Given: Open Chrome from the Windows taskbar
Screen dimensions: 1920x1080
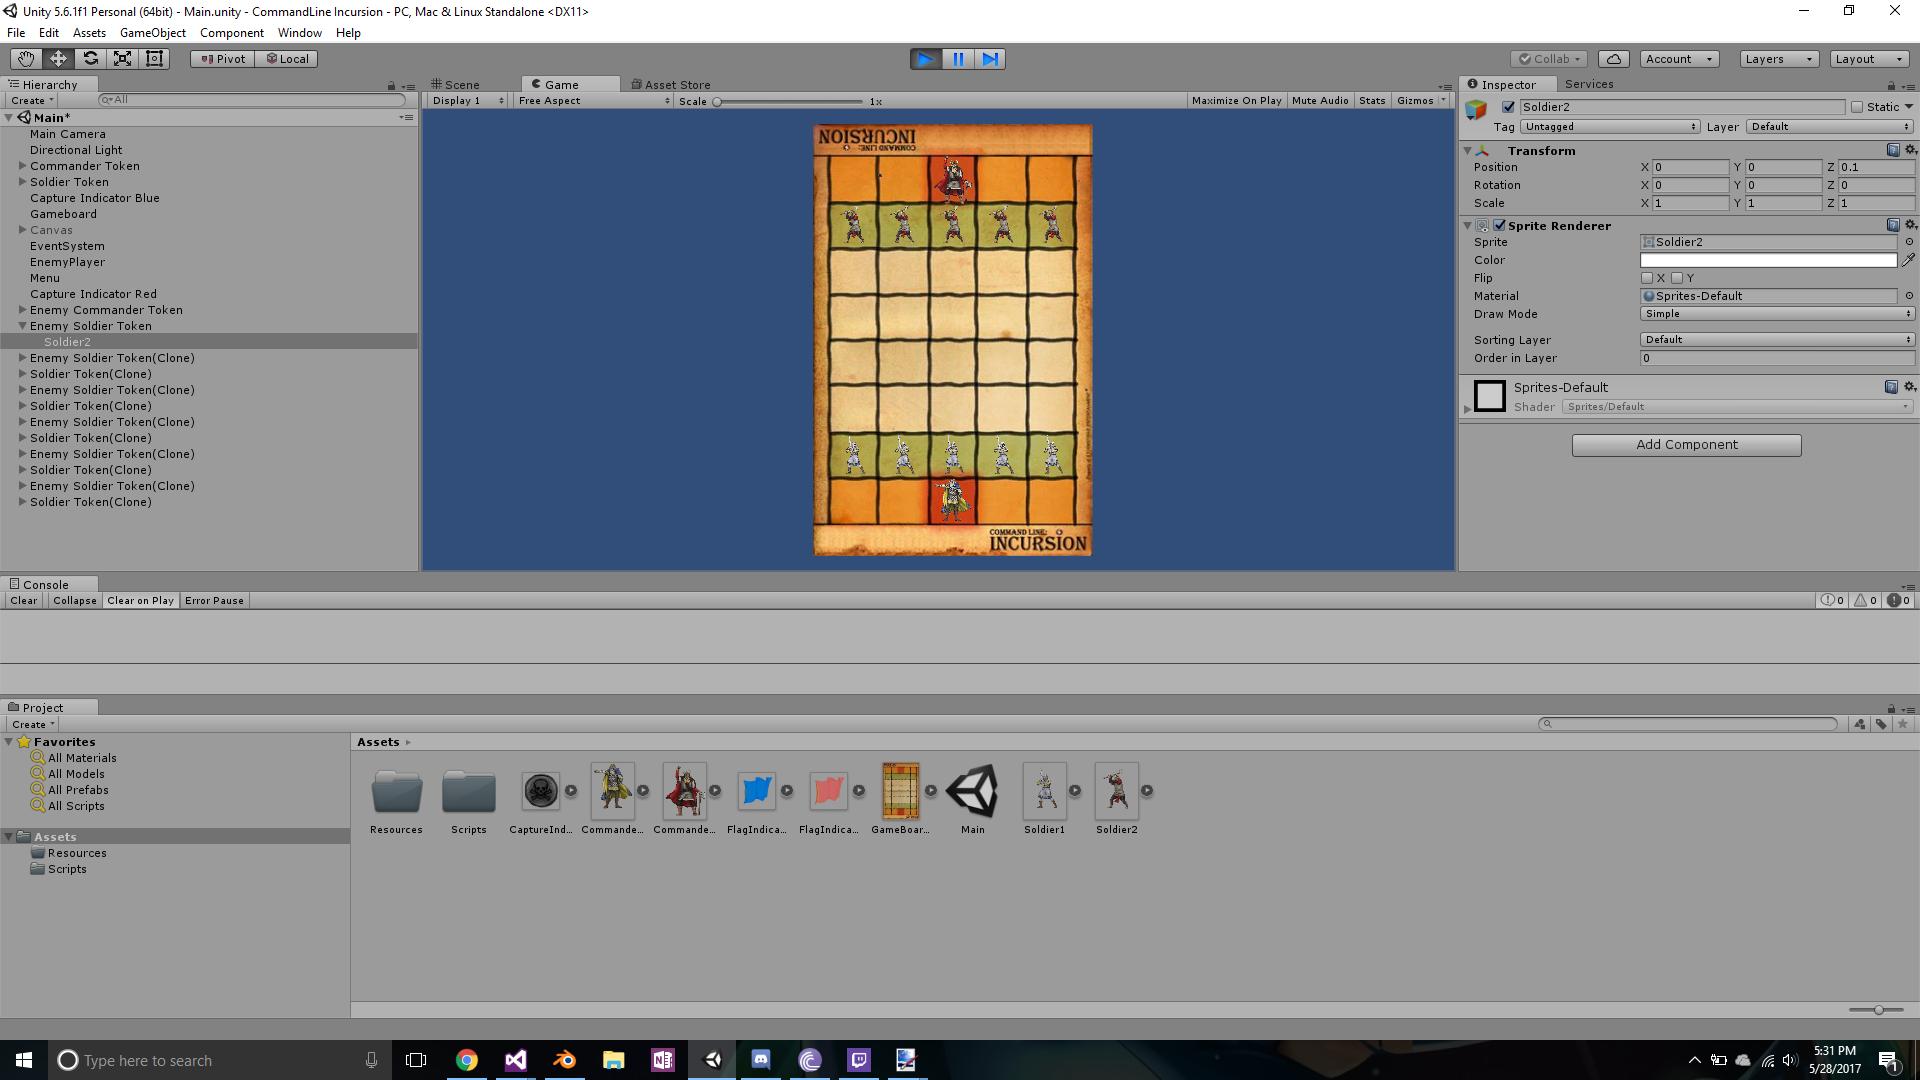Looking at the screenshot, I should (x=466, y=1060).
